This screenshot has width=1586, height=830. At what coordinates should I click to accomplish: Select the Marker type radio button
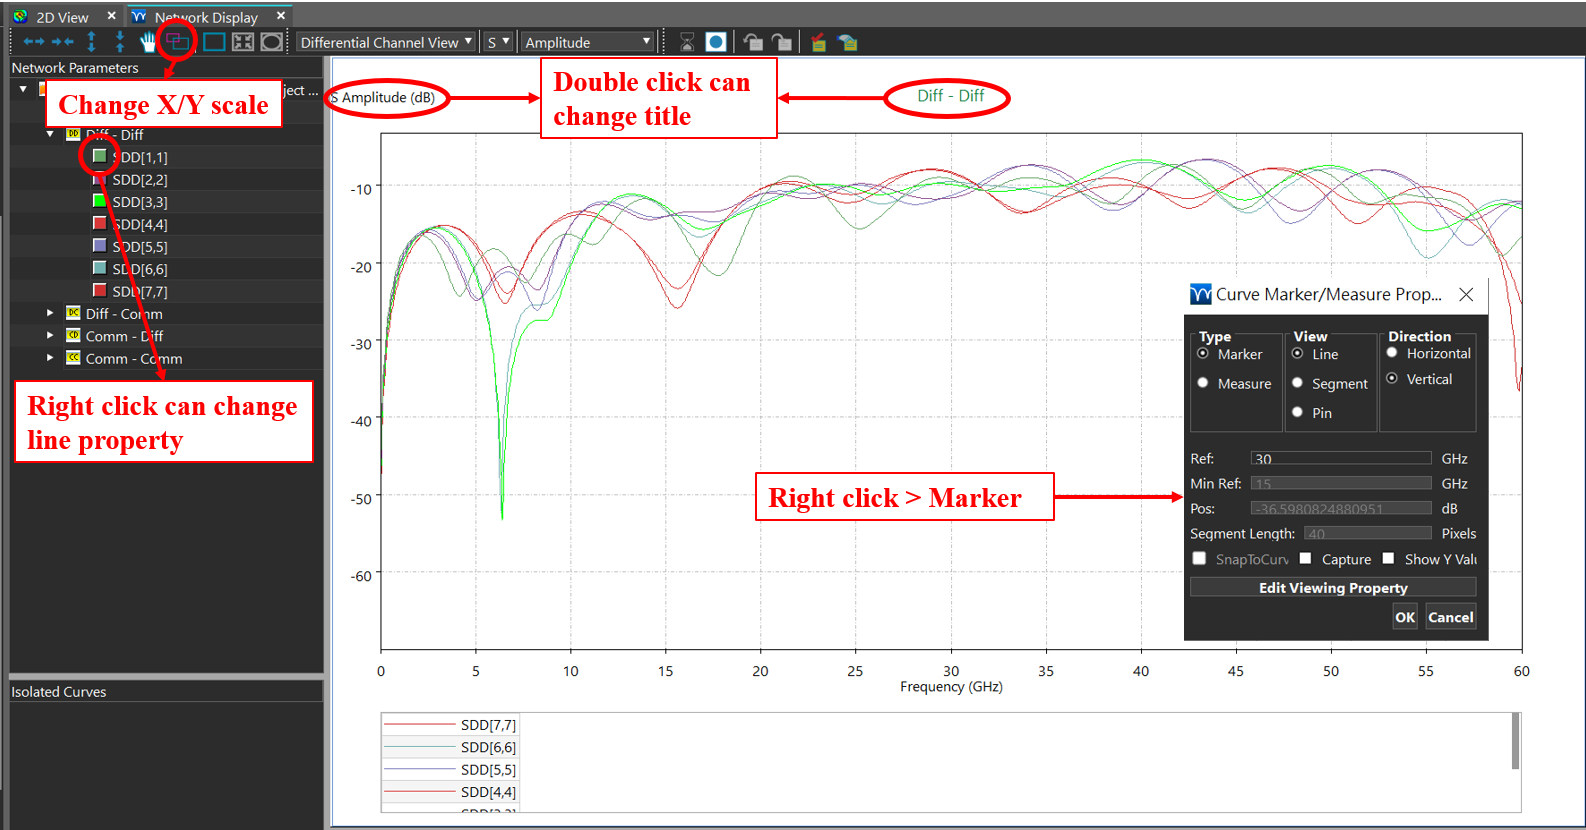(1203, 354)
